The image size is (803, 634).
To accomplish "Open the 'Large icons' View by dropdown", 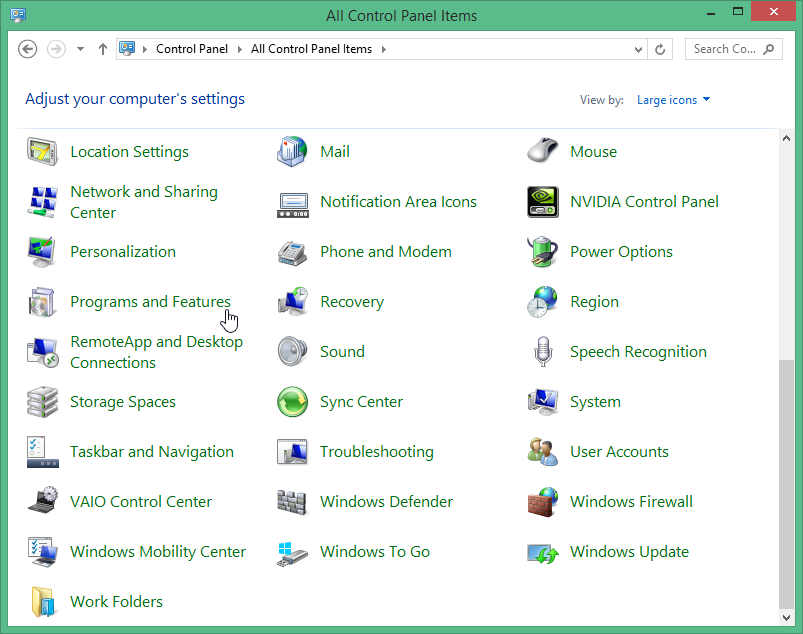I will (x=673, y=100).
